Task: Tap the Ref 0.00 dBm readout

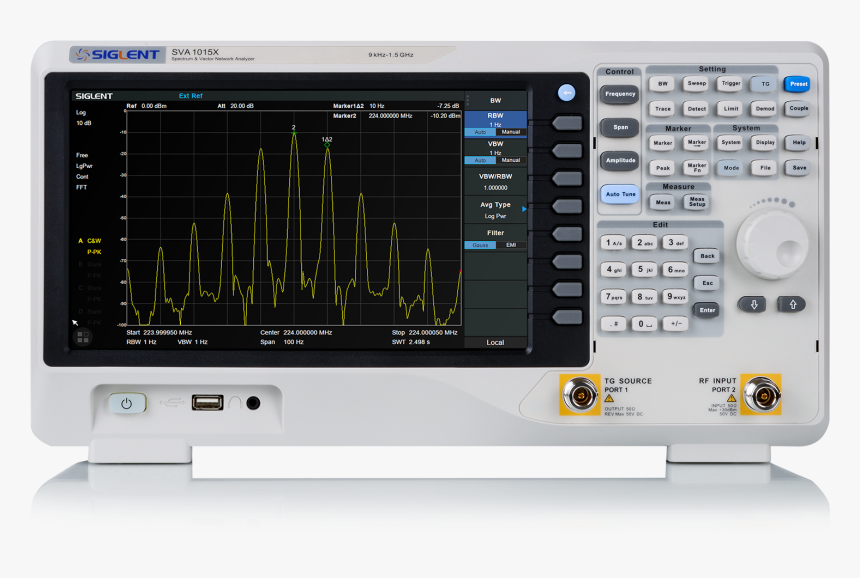Action: pyautogui.click(x=146, y=106)
